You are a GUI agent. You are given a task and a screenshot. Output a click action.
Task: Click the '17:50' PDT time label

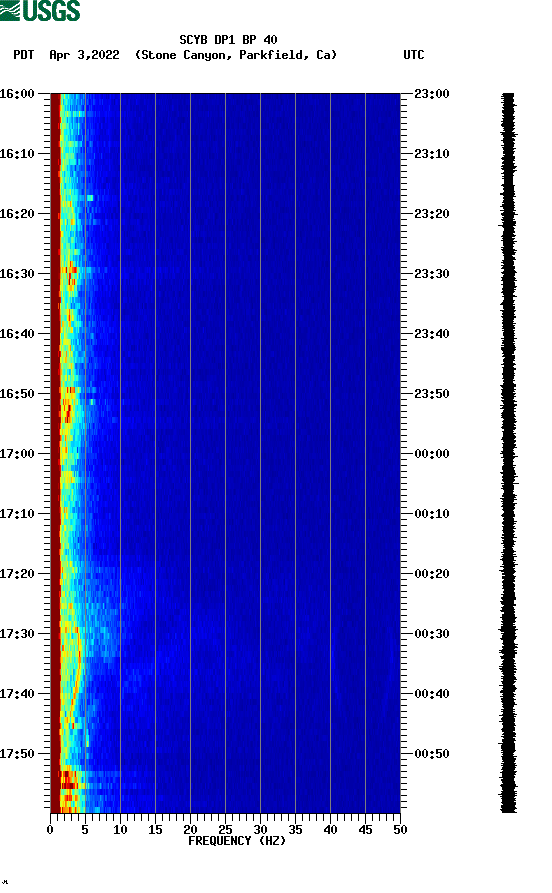tap(17, 753)
